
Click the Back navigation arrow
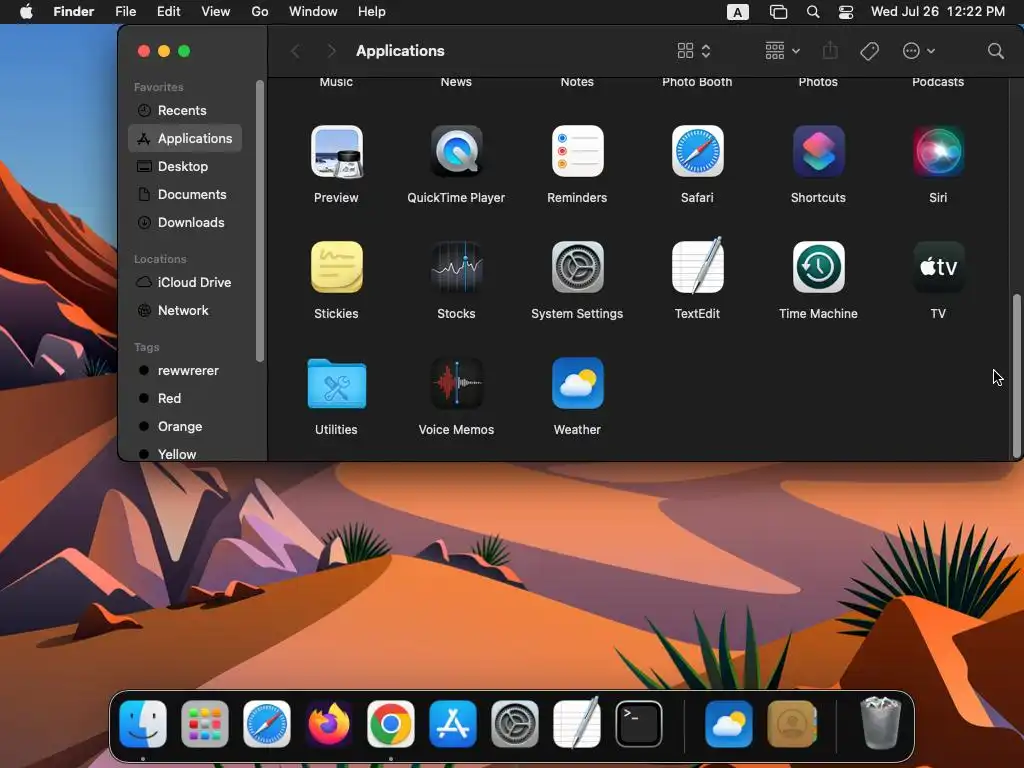coord(295,51)
